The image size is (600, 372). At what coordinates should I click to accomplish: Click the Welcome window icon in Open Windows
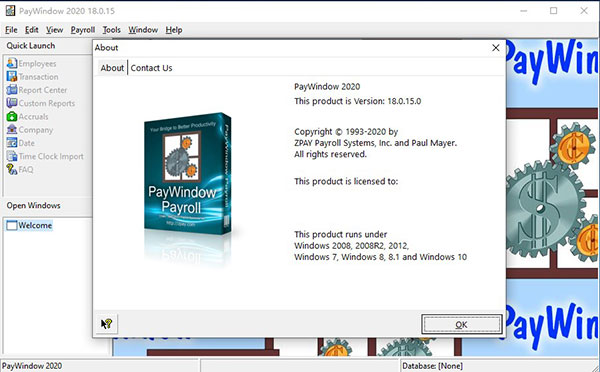[x=11, y=225]
